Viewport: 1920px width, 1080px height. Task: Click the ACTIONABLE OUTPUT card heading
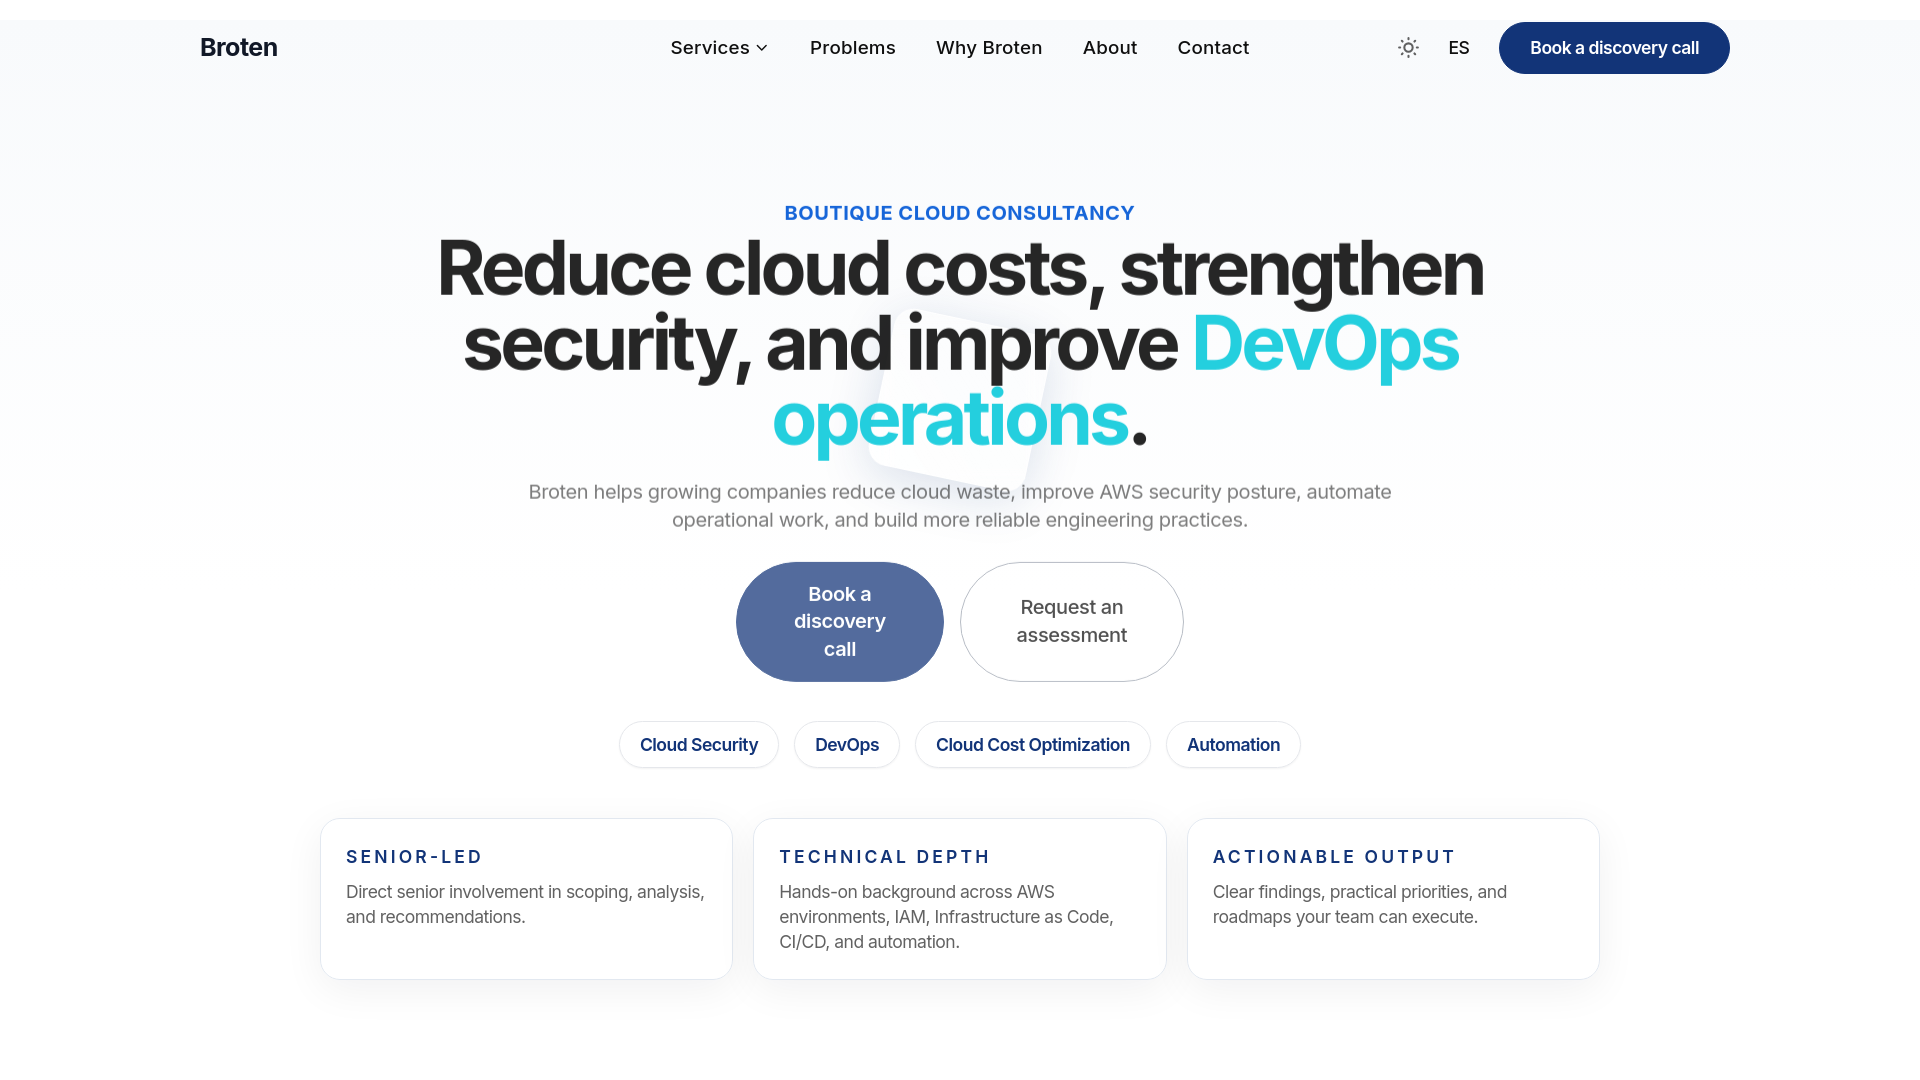pyautogui.click(x=1334, y=857)
